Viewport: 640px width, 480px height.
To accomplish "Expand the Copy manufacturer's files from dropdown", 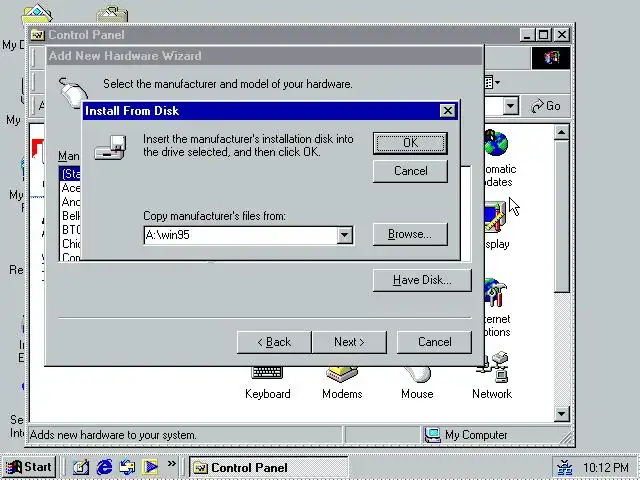I will tap(344, 235).
